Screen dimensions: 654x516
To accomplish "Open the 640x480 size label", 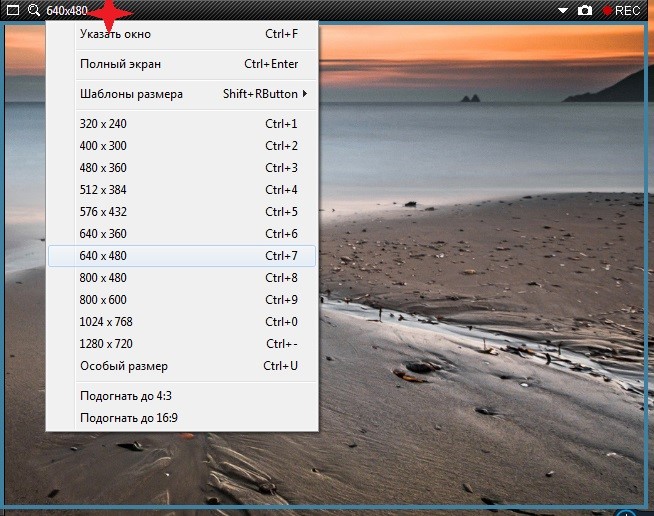I will [67, 10].
